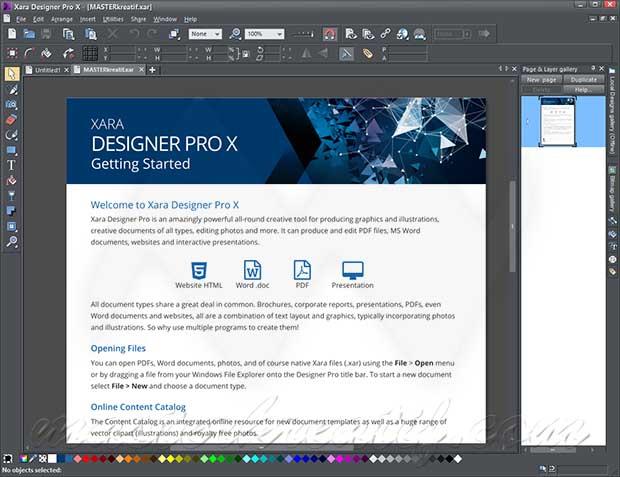Screen dimensions: 620x477
Task: Open the Window menu
Action: (165, 19)
